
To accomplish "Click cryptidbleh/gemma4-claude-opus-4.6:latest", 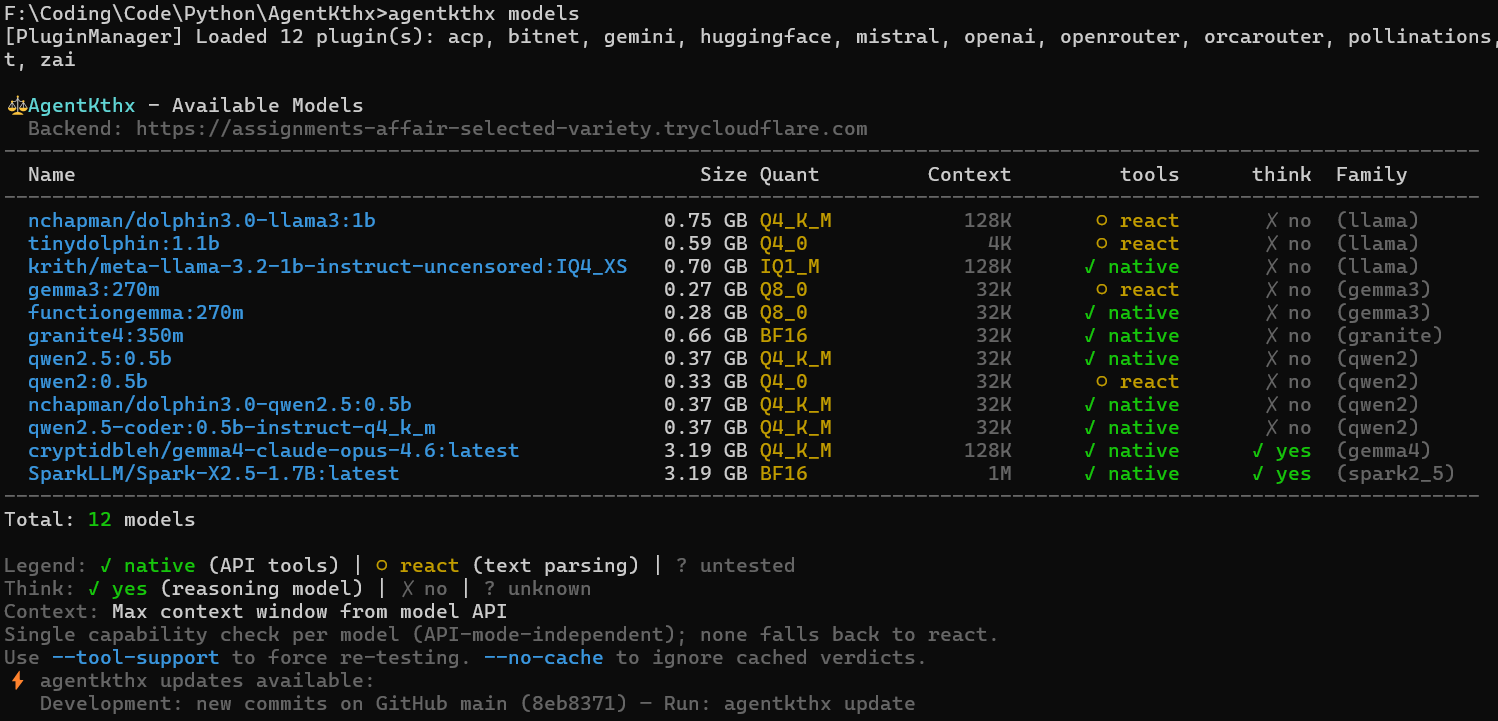I will (x=274, y=450).
